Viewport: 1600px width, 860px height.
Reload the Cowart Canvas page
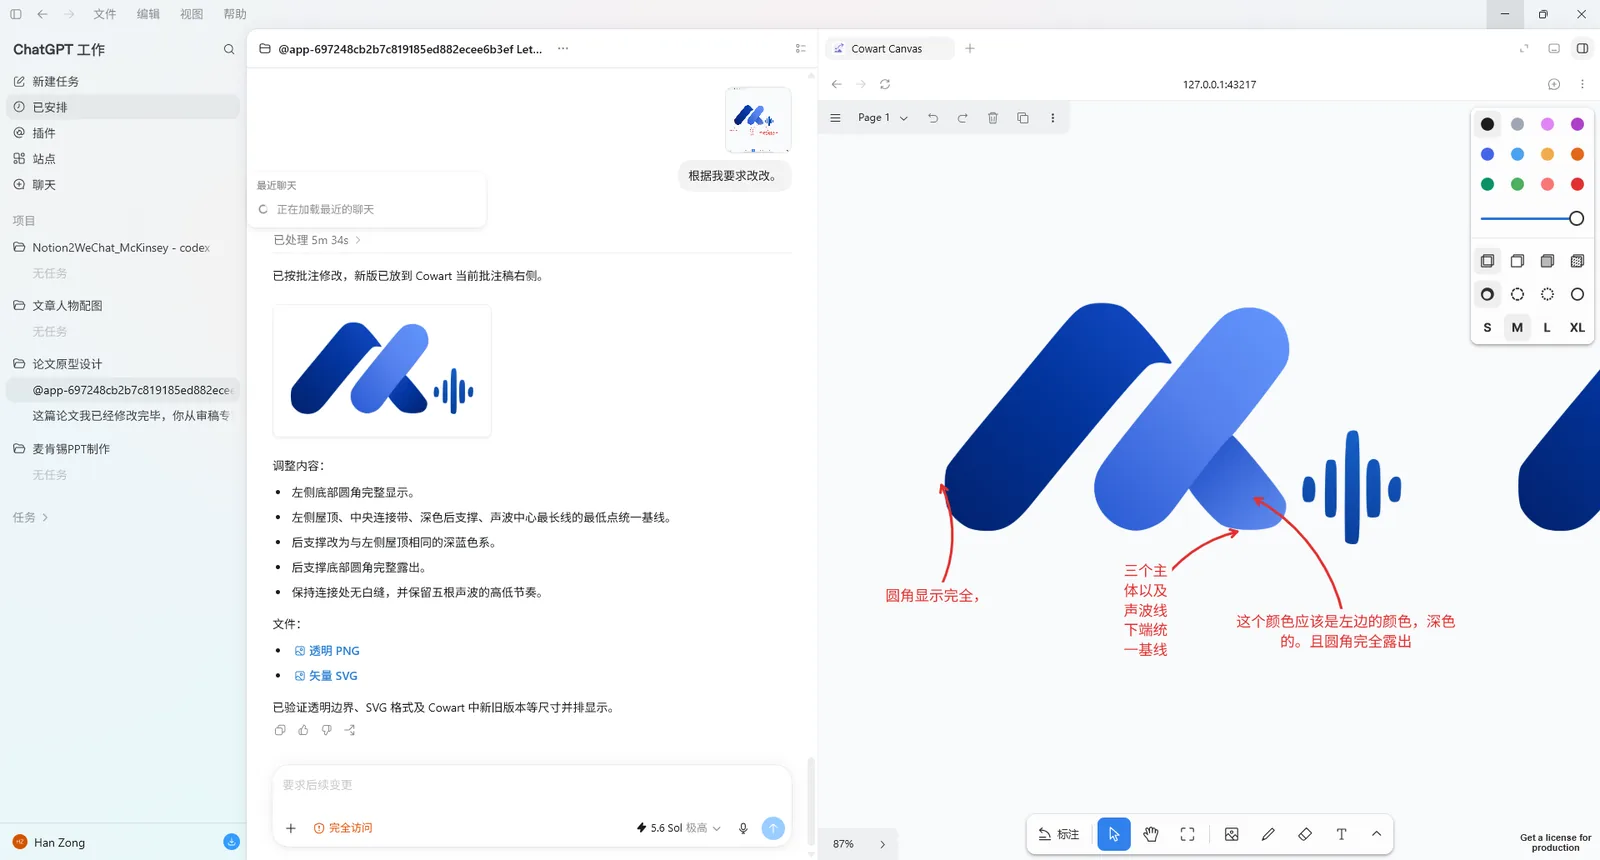click(885, 84)
